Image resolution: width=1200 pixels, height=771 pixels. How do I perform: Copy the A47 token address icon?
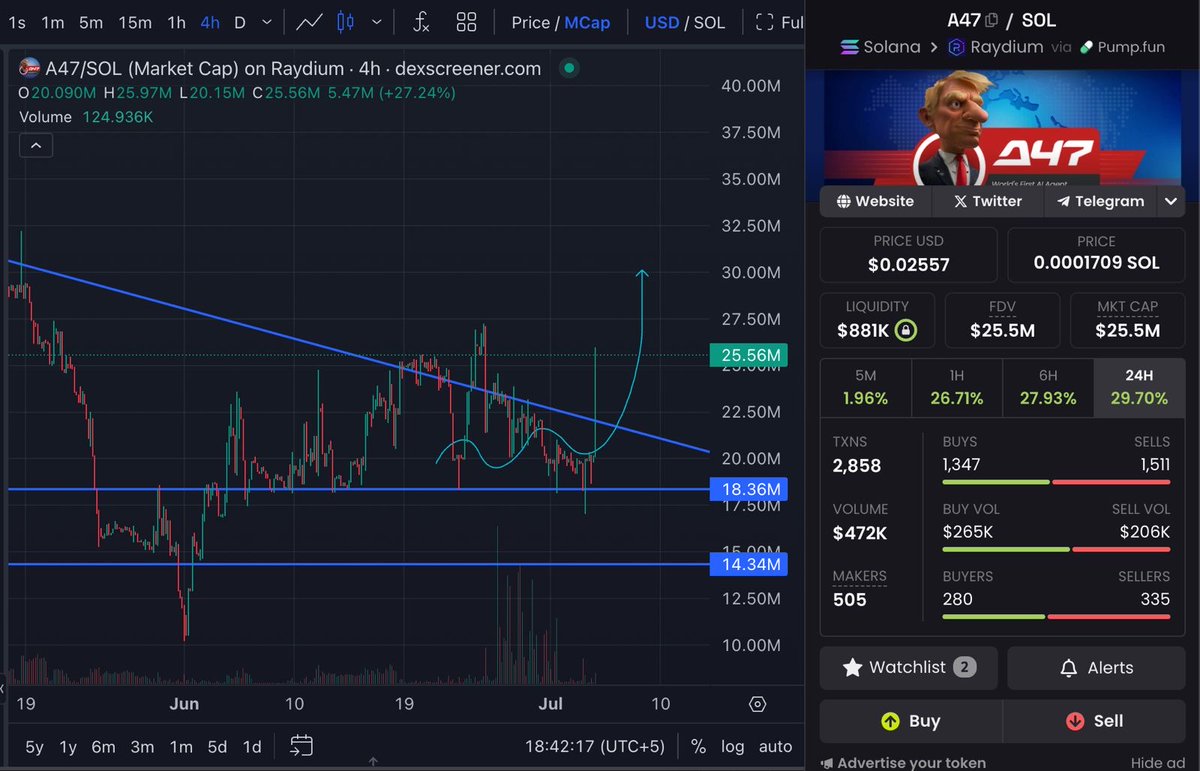991,20
